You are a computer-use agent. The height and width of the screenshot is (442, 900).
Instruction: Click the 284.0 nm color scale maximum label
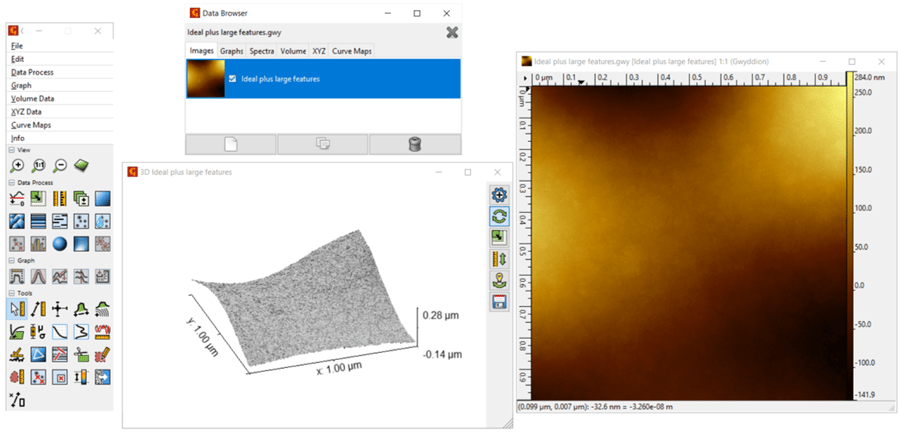click(x=872, y=76)
